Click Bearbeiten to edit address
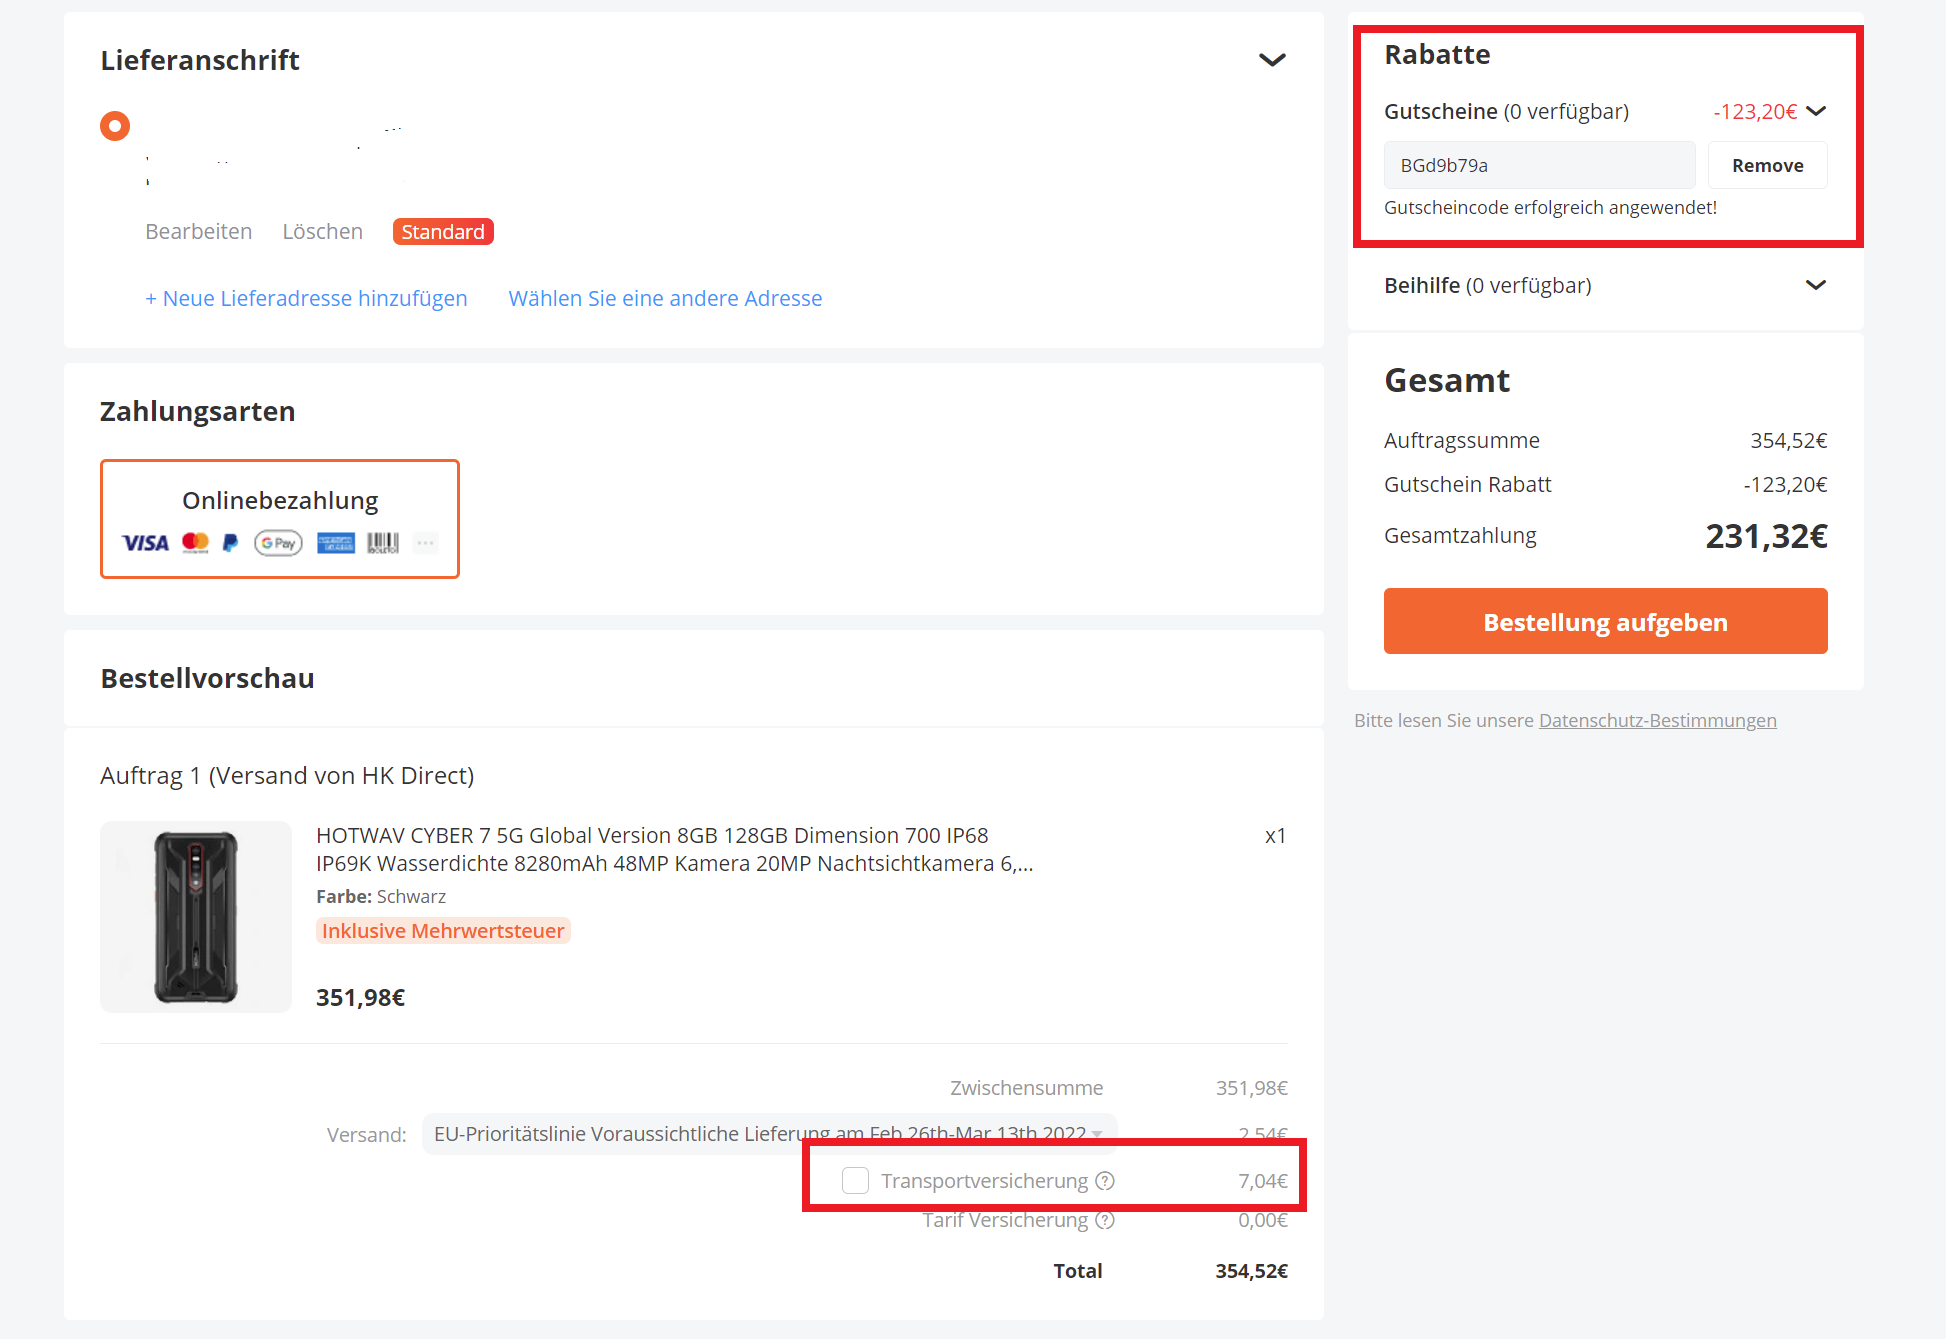This screenshot has width=1946, height=1339. (198, 231)
